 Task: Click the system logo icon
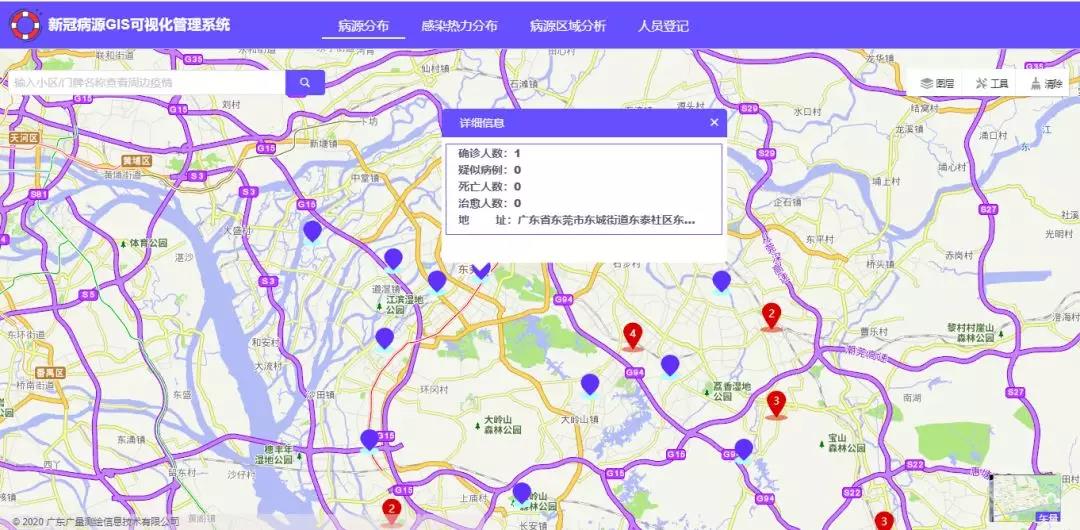[24, 25]
